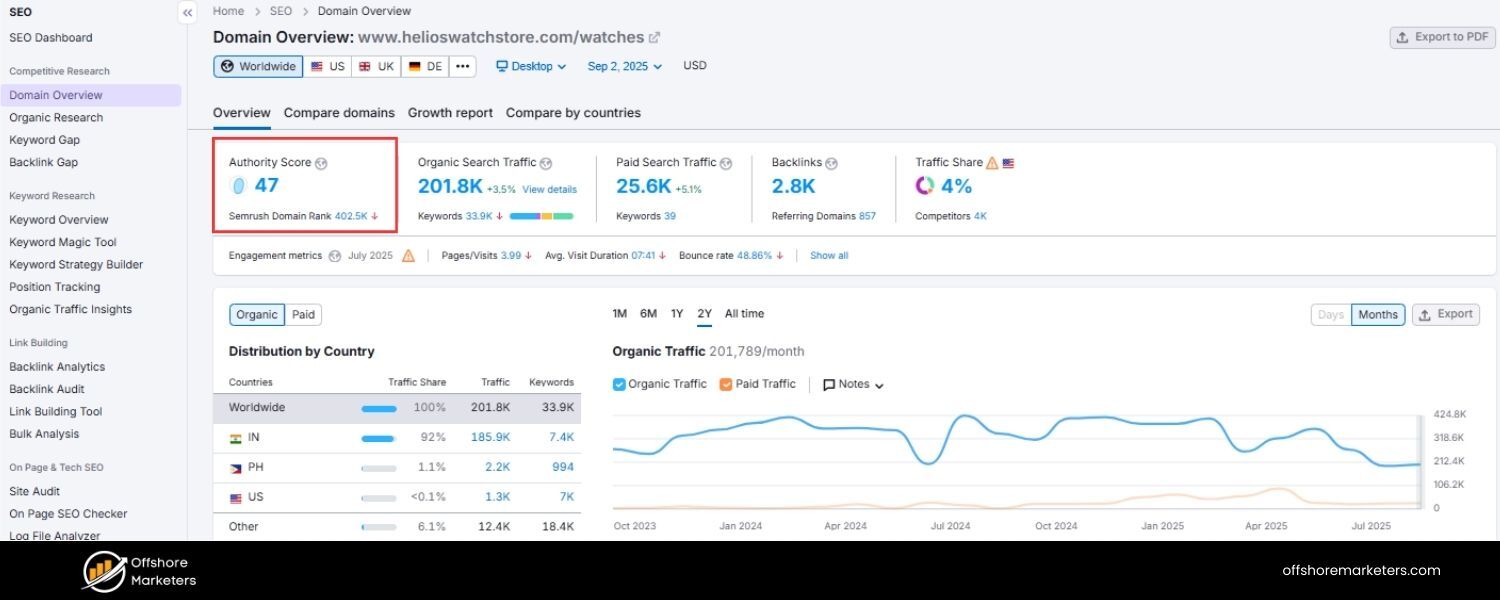
Task: Select the Months granularity option
Action: click(x=1378, y=314)
